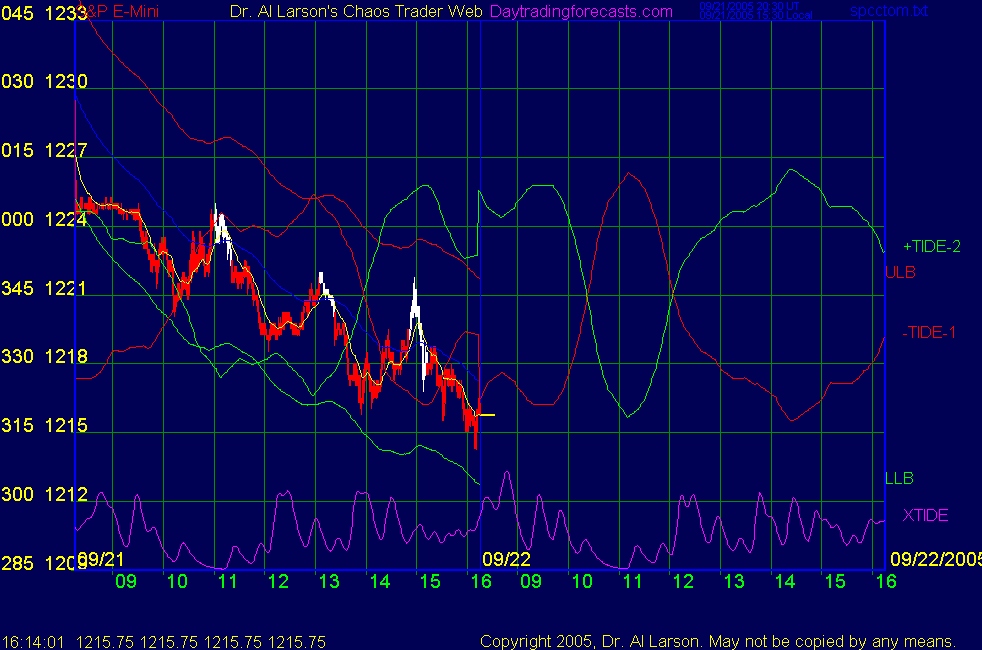982x650 pixels.
Task: Select the XTIDE legend label
Action: coord(925,515)
